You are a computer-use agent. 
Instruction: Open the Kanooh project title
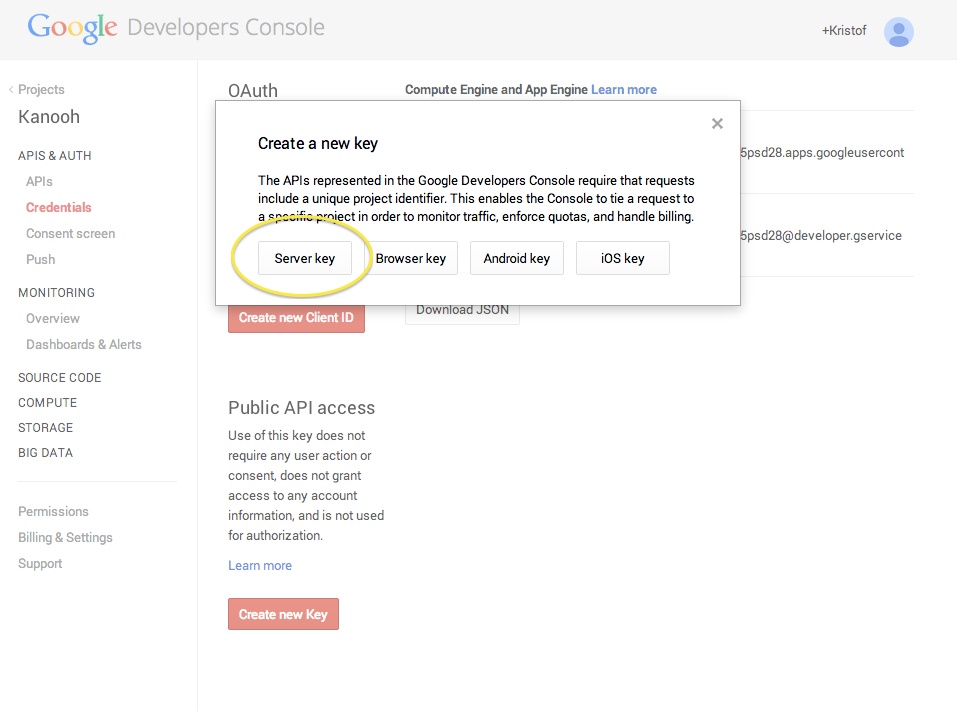pyautogui.click(x=49, y=117)
